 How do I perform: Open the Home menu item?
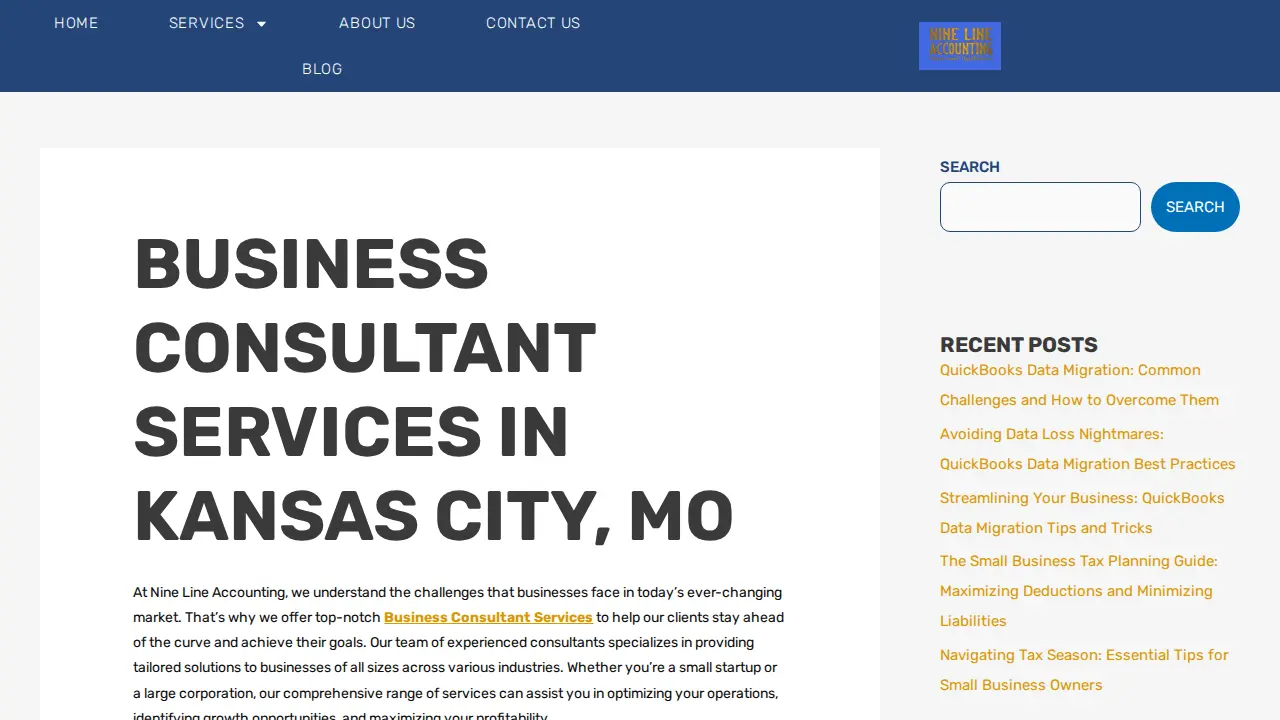76,23
